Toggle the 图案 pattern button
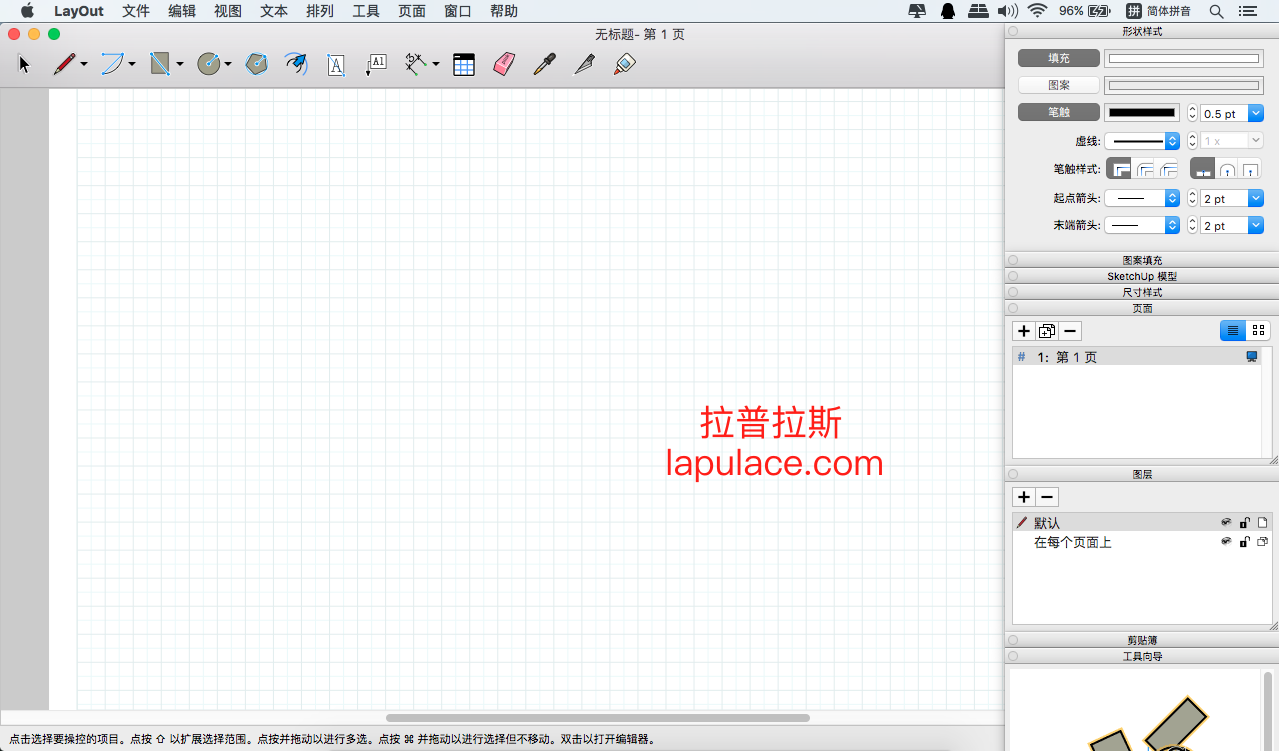This screenshot has width=1279, height=751. click(x=1058, y=85)
